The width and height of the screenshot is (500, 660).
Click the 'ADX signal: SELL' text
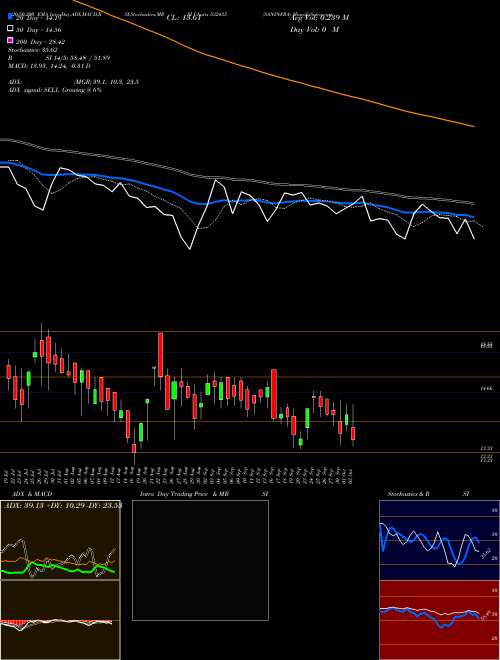(x=34, y=90)
